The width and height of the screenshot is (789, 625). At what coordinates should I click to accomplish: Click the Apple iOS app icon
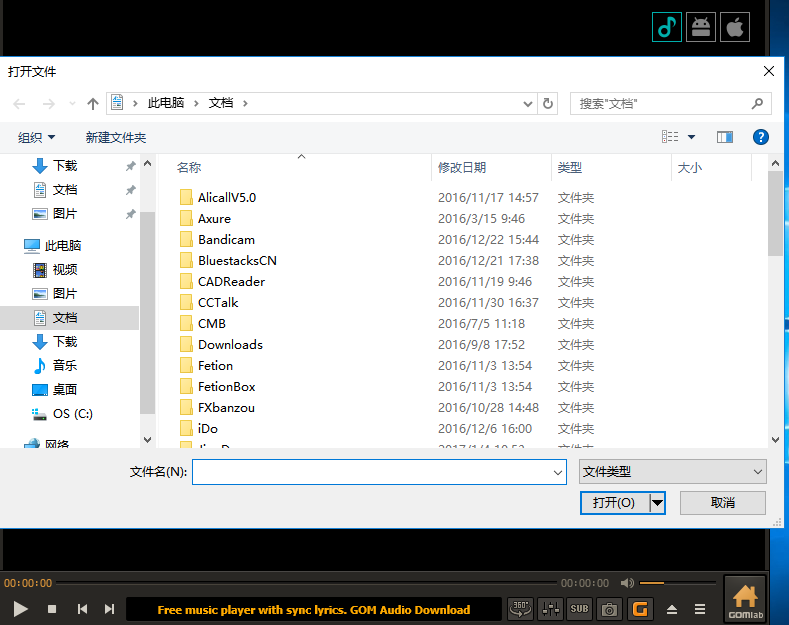coord(735,27)
